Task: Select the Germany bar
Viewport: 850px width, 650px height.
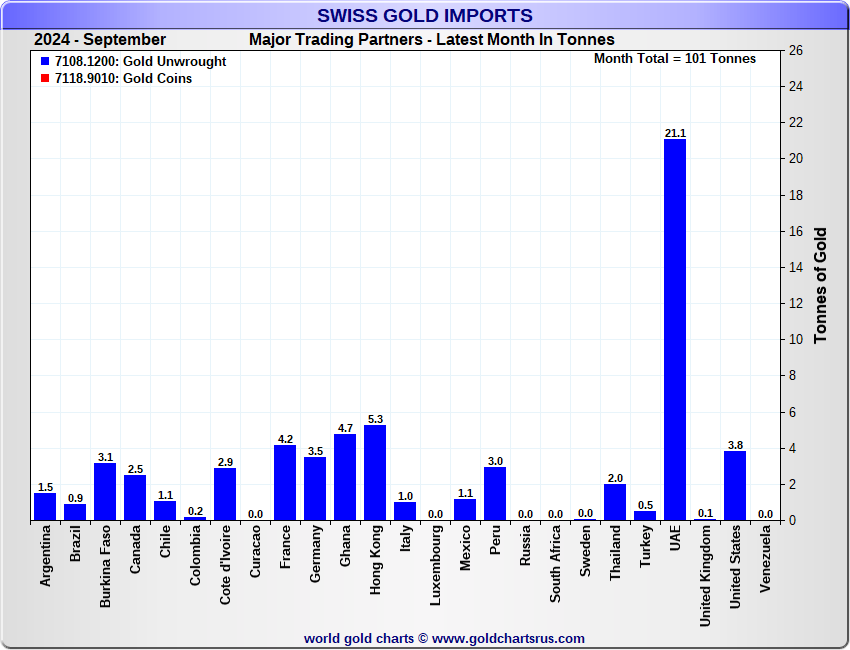Action: (315, 489)
